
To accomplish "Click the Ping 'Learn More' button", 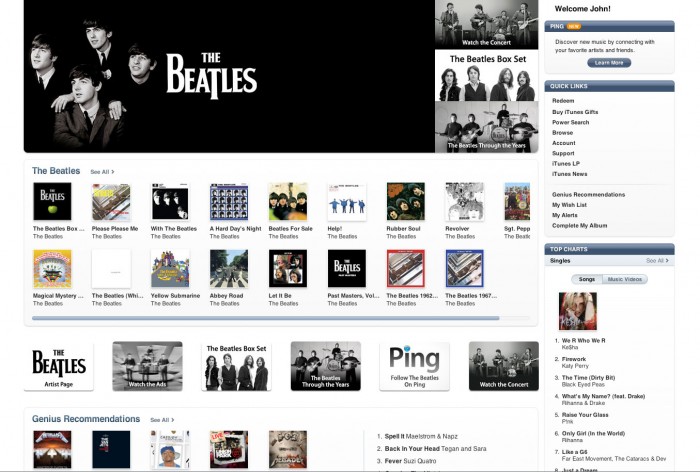I will coord(609,63).
